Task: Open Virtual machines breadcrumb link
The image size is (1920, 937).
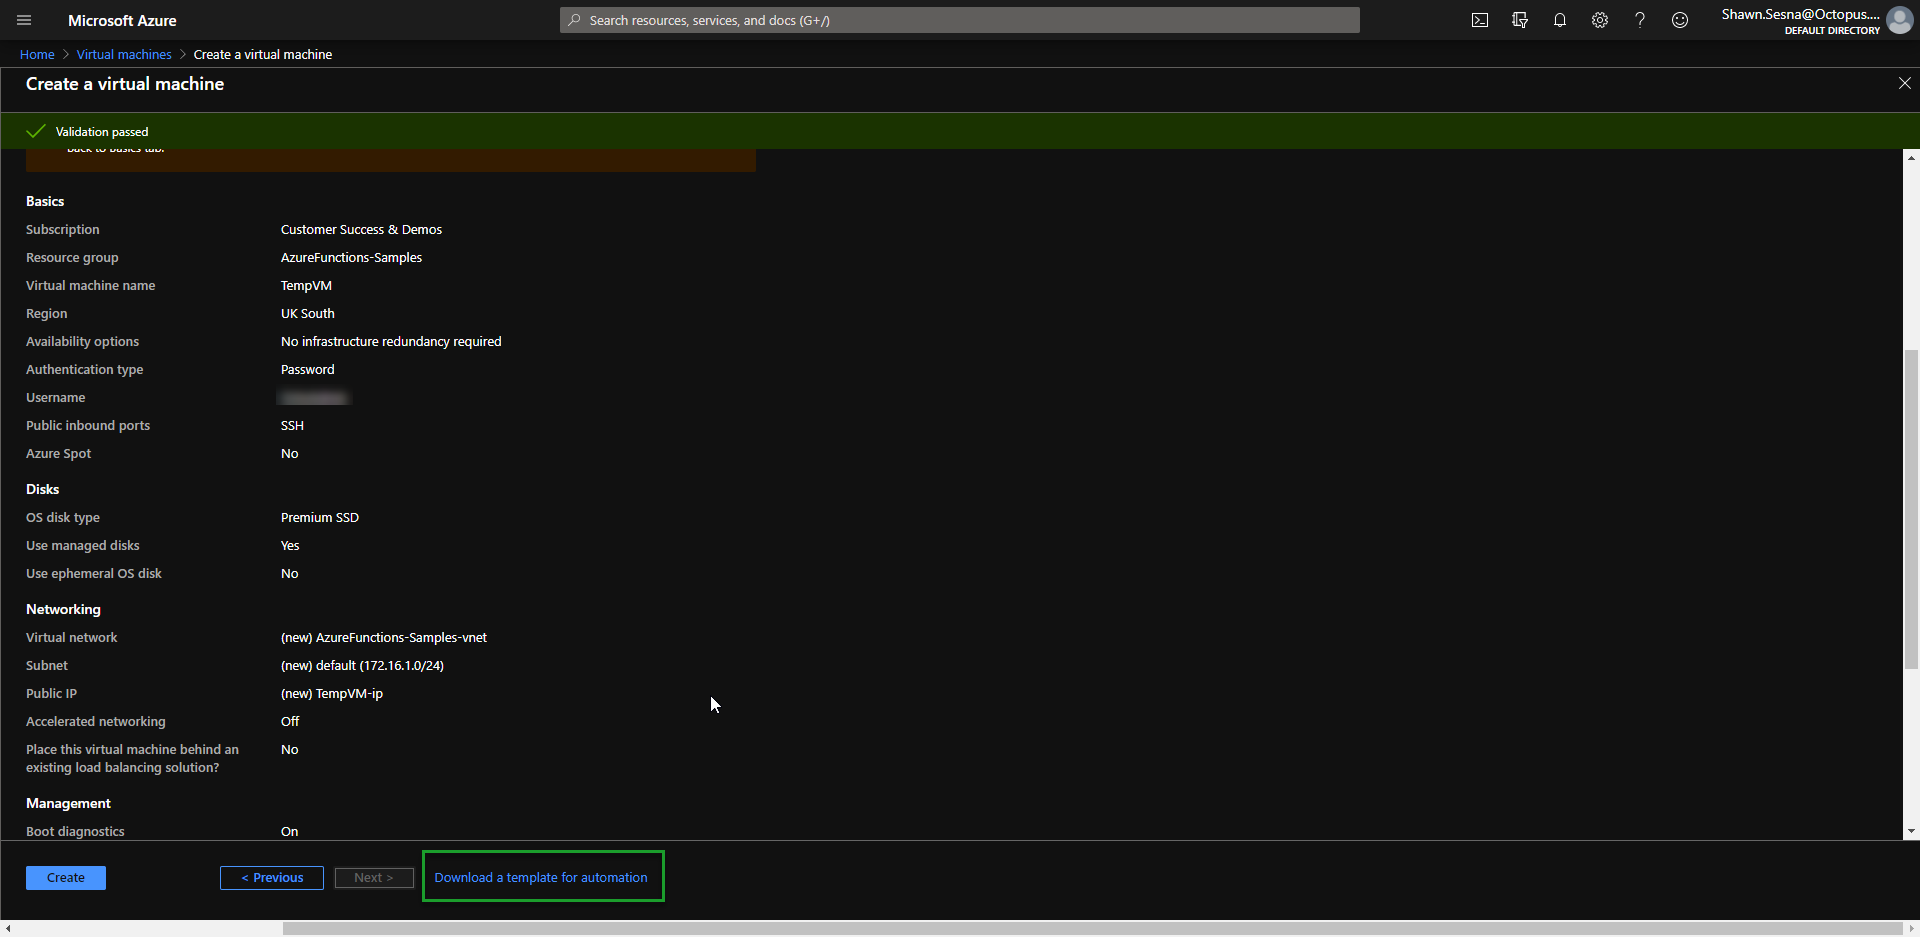Action: click(x=124, y=55)
